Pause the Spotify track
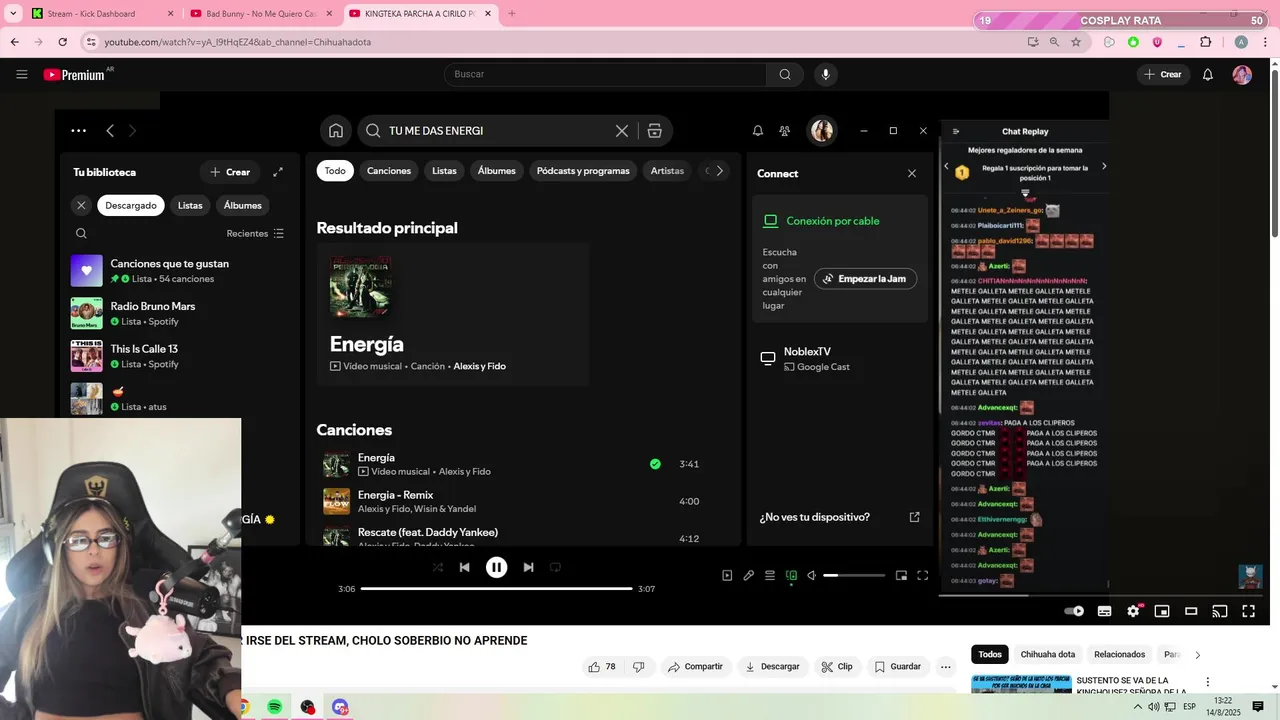The image size is (1280, 720). click(x=496, y=567)
